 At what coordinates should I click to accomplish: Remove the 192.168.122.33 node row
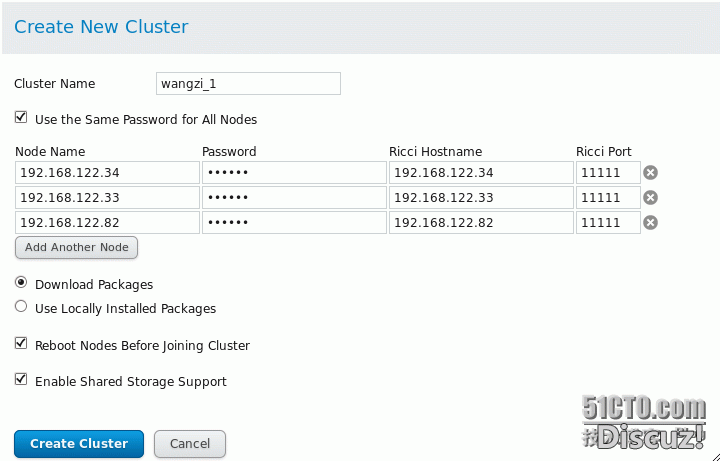650,198
